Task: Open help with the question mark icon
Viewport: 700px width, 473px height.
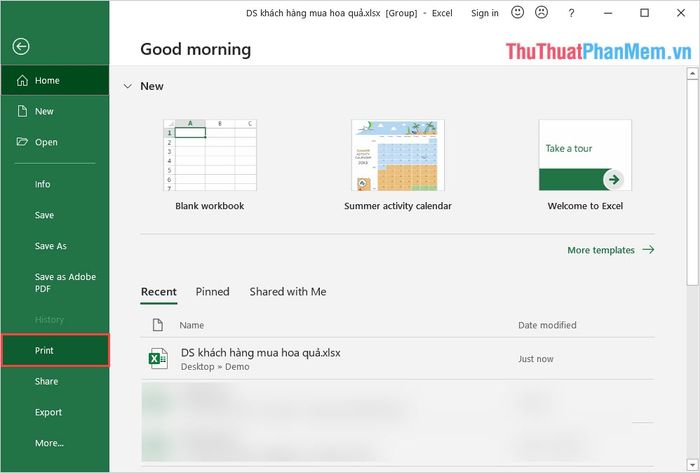Action: (571, 13)
